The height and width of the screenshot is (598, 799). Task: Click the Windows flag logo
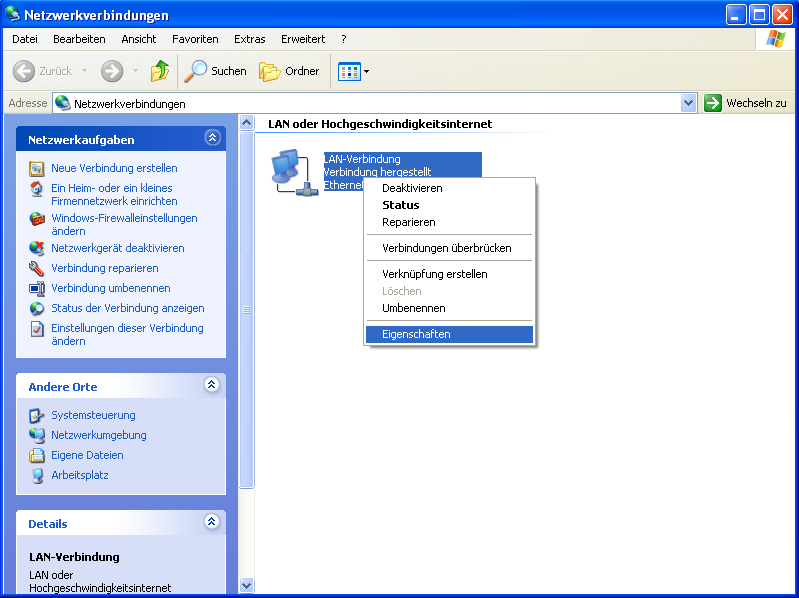[775, 39]
